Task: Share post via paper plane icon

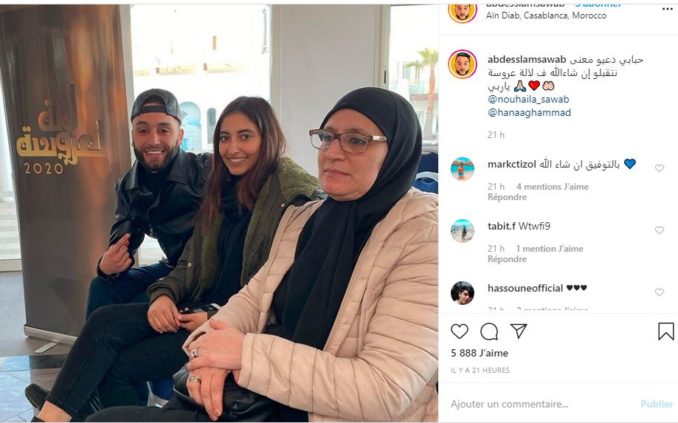Action: pyautogui.click(x=518, y=331)
